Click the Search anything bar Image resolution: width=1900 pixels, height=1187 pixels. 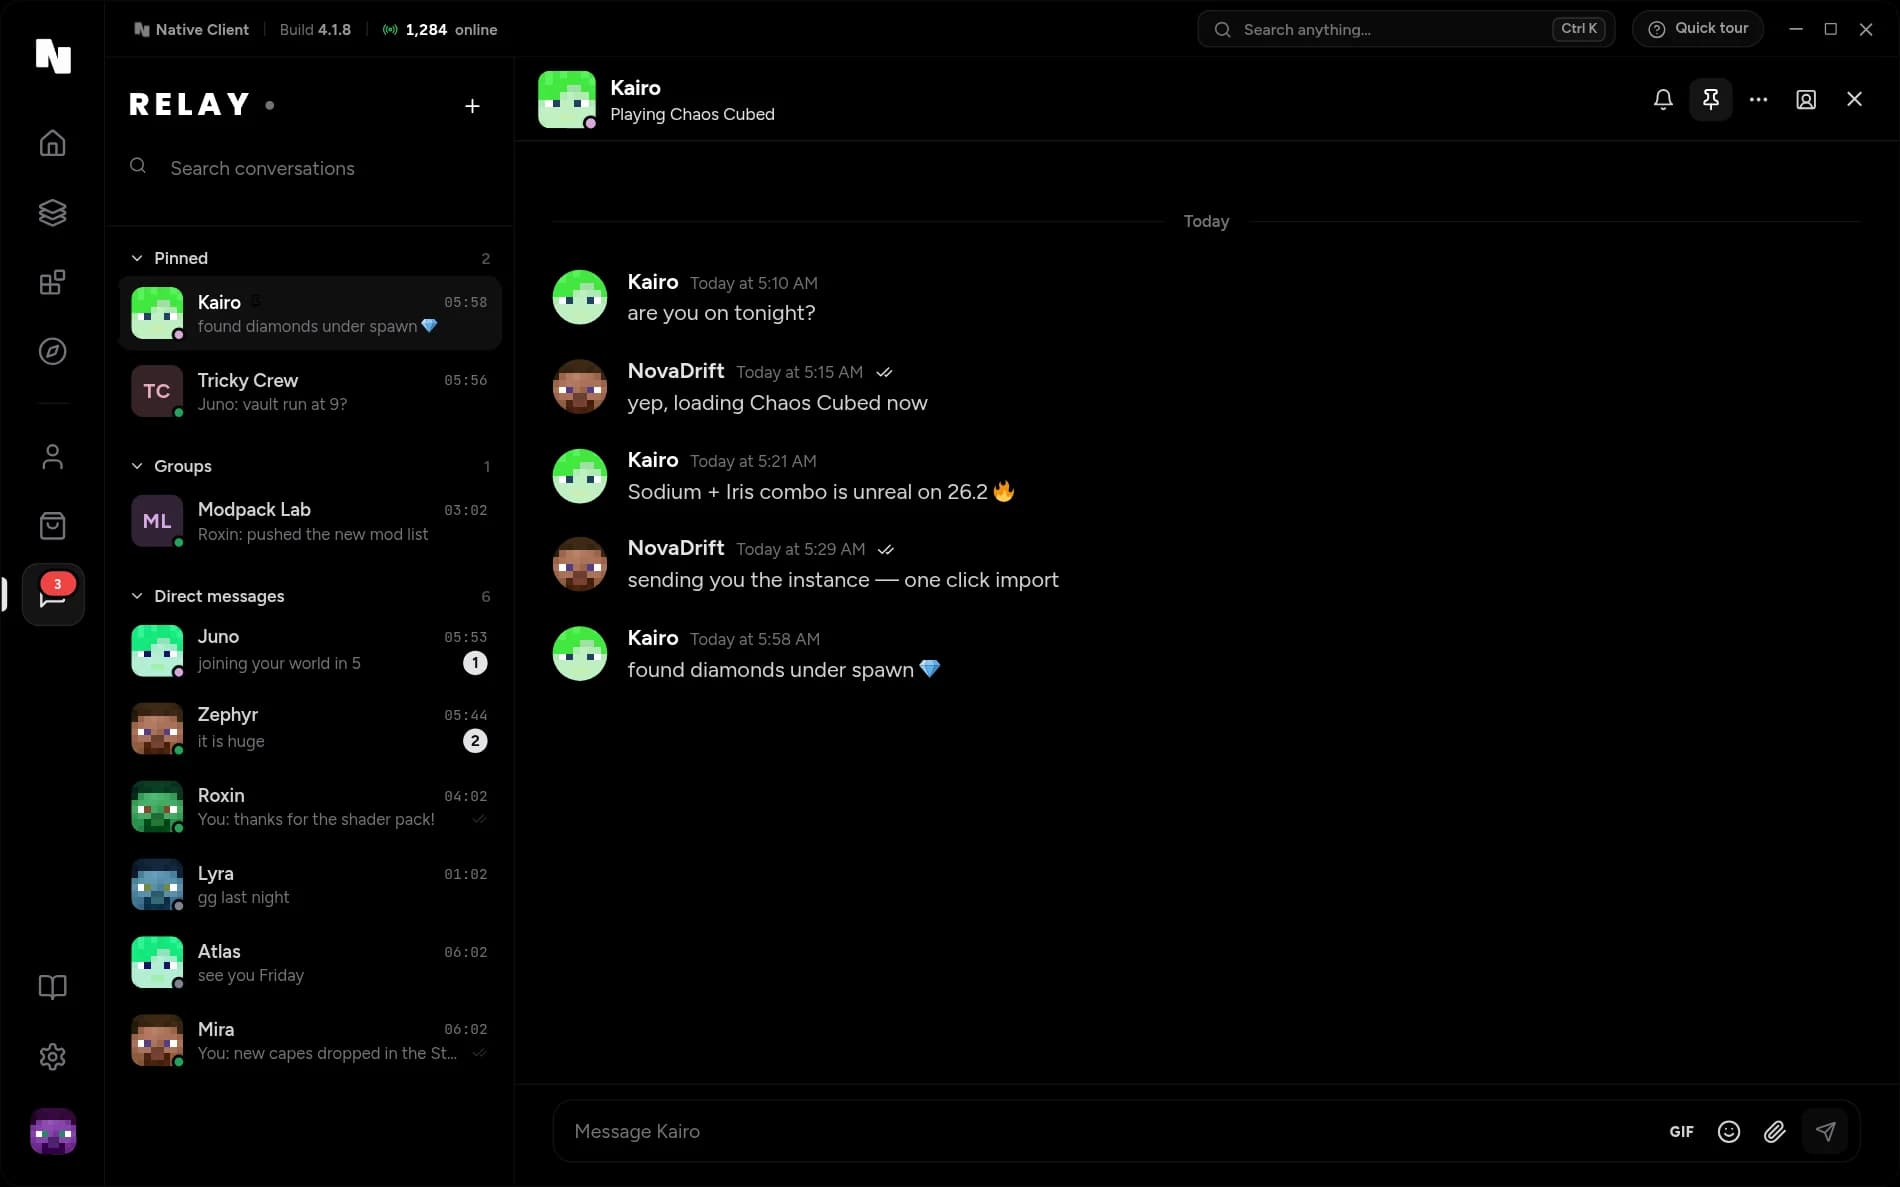pos(1406,29)
